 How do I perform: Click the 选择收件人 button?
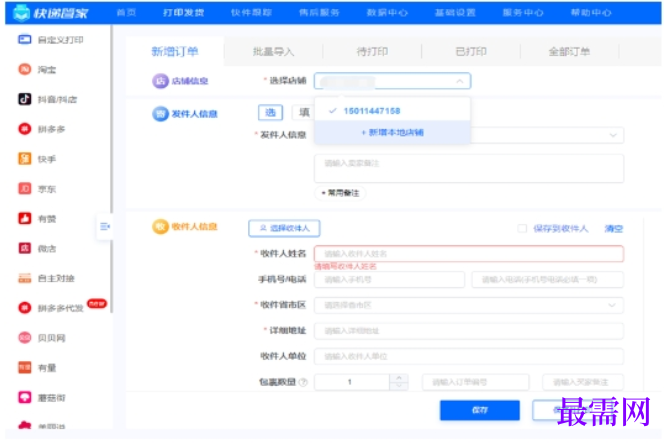[x=284, y=228]
